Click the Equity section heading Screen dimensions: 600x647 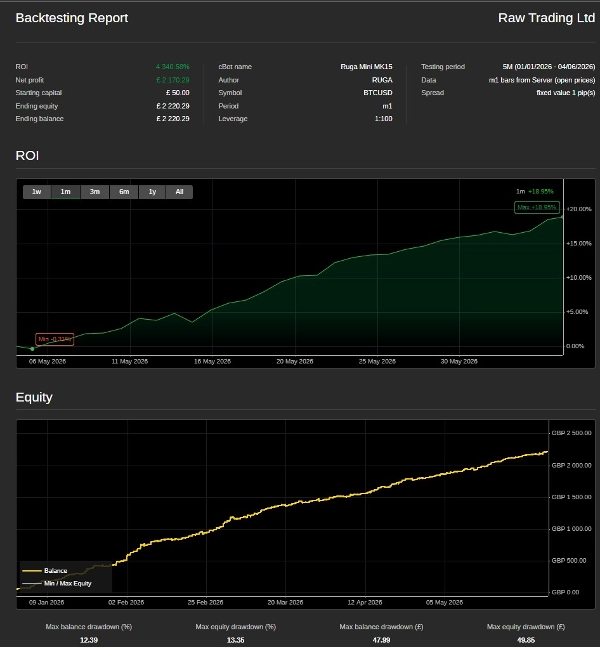(34, 397)
